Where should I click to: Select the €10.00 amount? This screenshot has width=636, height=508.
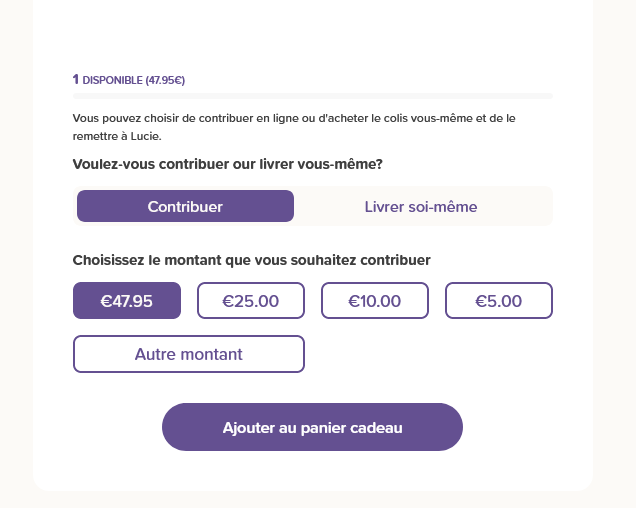375,301
